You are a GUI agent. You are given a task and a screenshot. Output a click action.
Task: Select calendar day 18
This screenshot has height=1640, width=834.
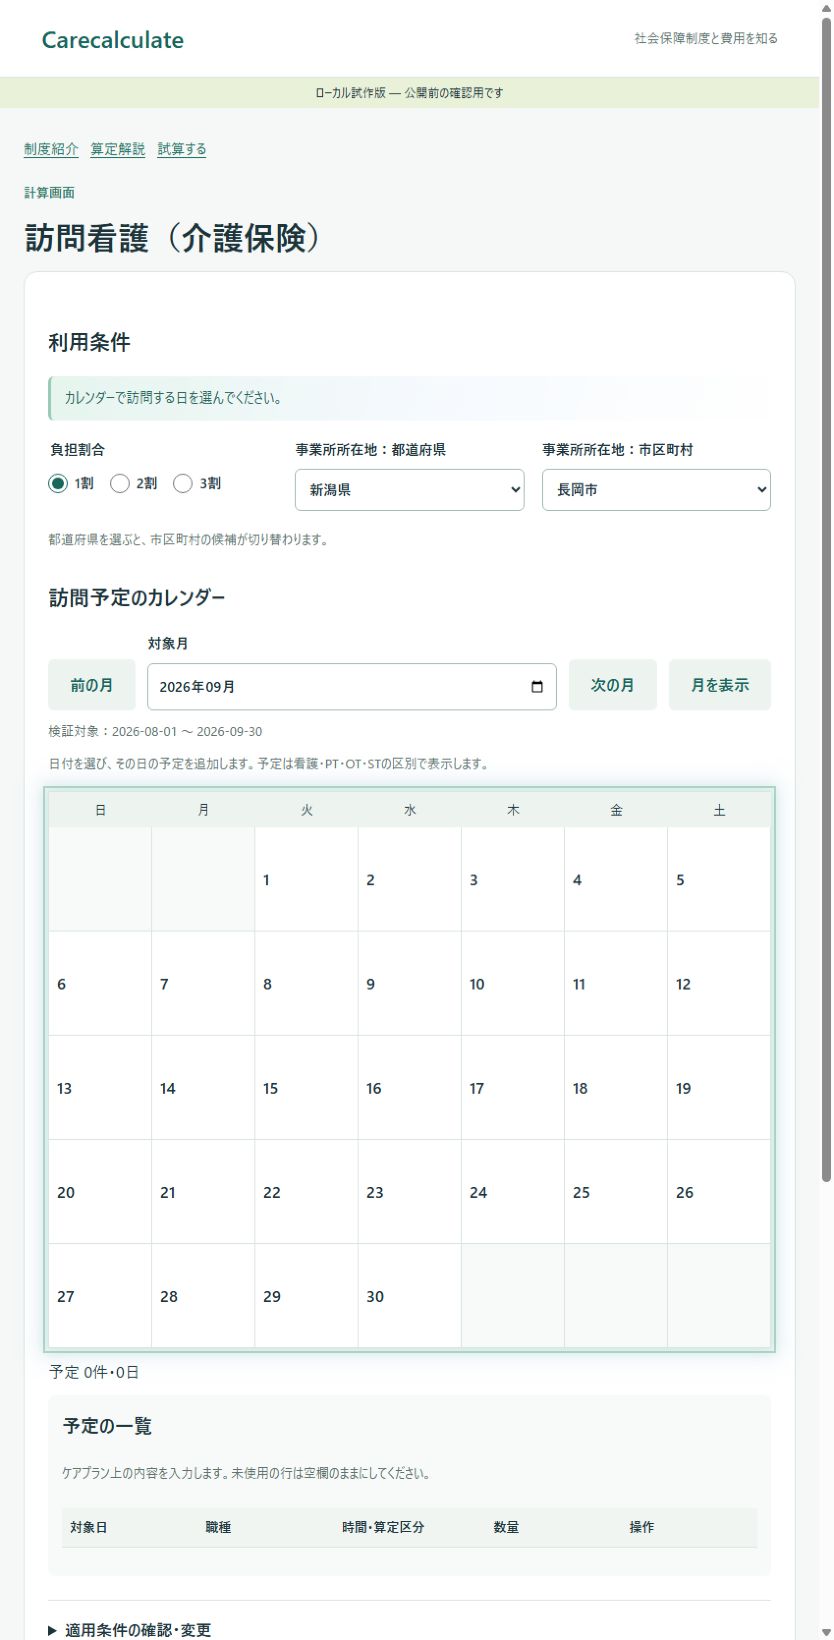(616, 1087)
